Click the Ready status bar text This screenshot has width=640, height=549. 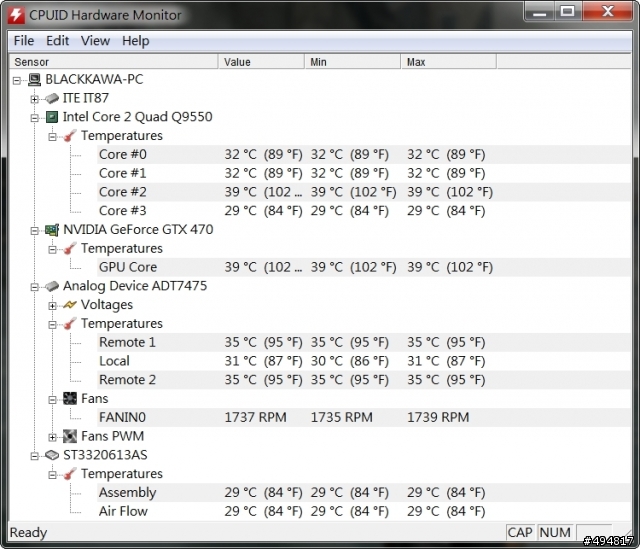point(28,533)
